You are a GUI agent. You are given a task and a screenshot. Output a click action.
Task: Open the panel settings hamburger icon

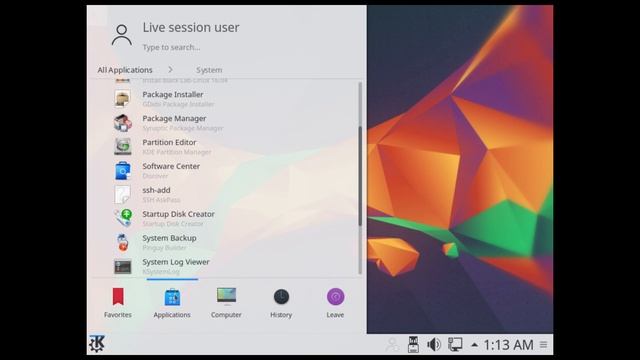click(x=543, y=345)
